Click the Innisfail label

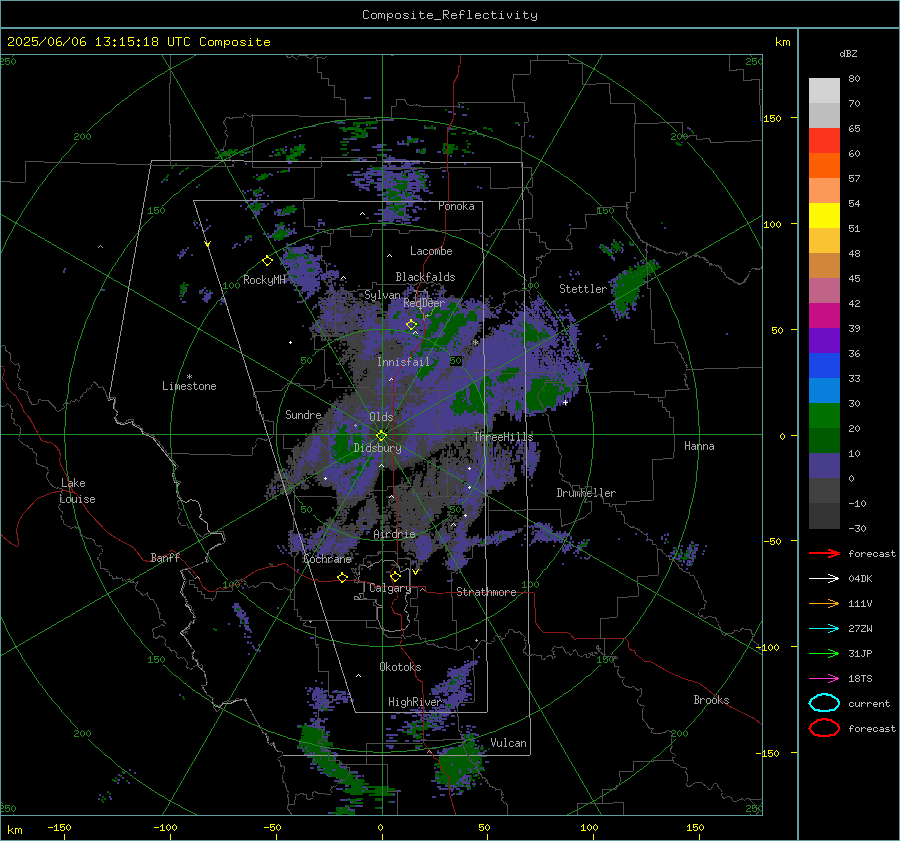(403, 362)
